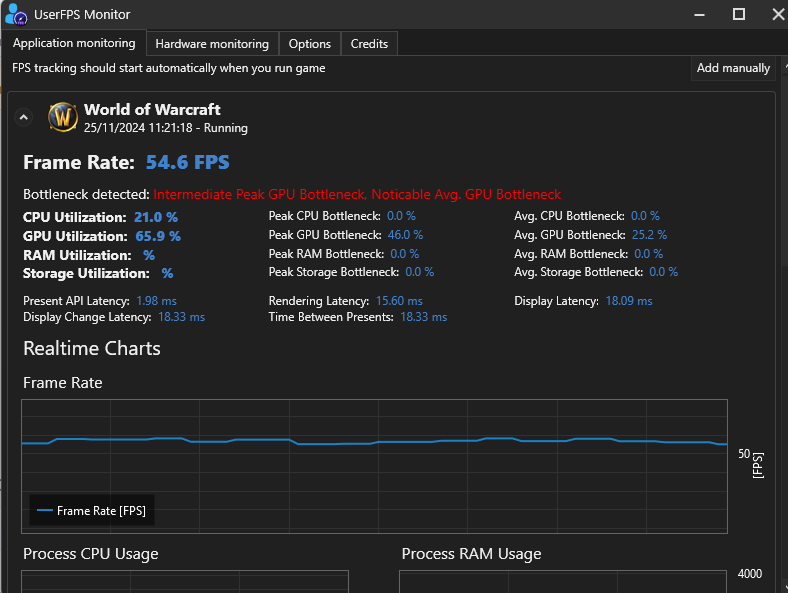Click the World of Warcraft title text
Image resolution: width=788 pixels, height=593 pixels.
[x=152, y=110]
